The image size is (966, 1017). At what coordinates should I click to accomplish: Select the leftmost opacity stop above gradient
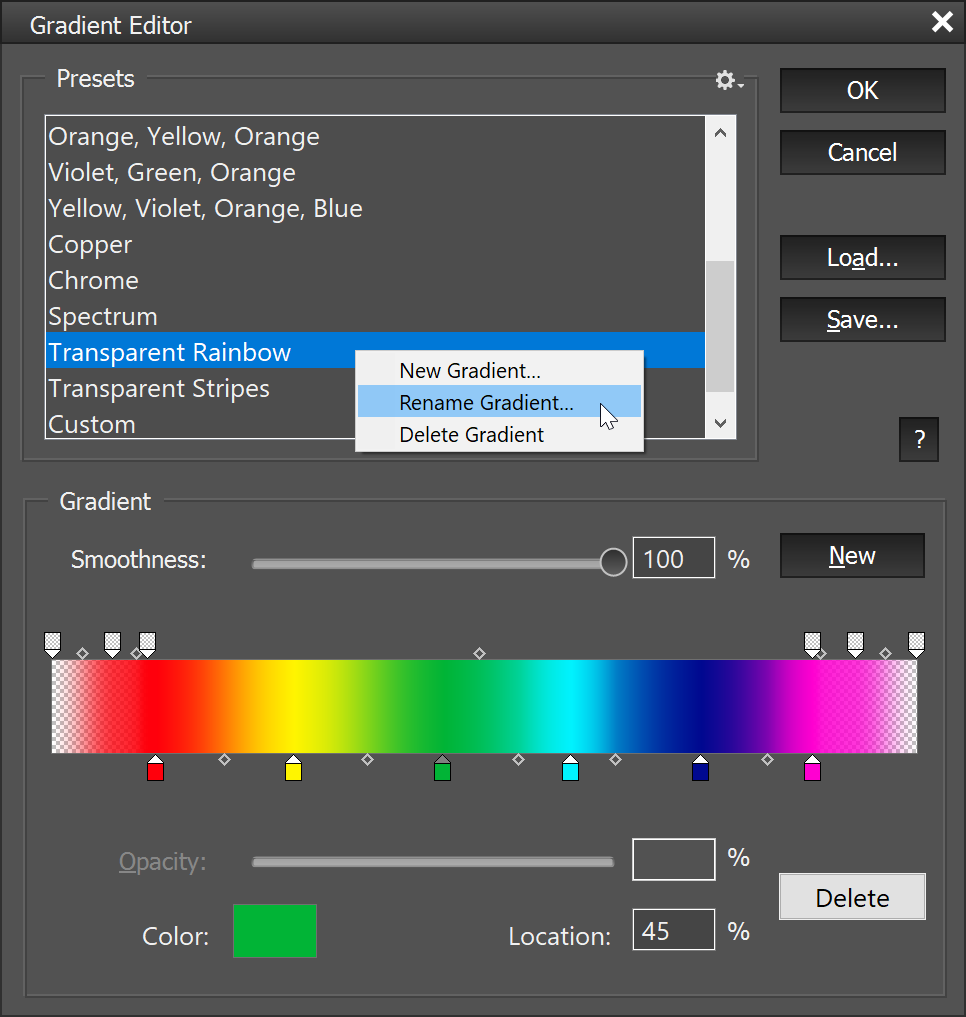point(53,643)
